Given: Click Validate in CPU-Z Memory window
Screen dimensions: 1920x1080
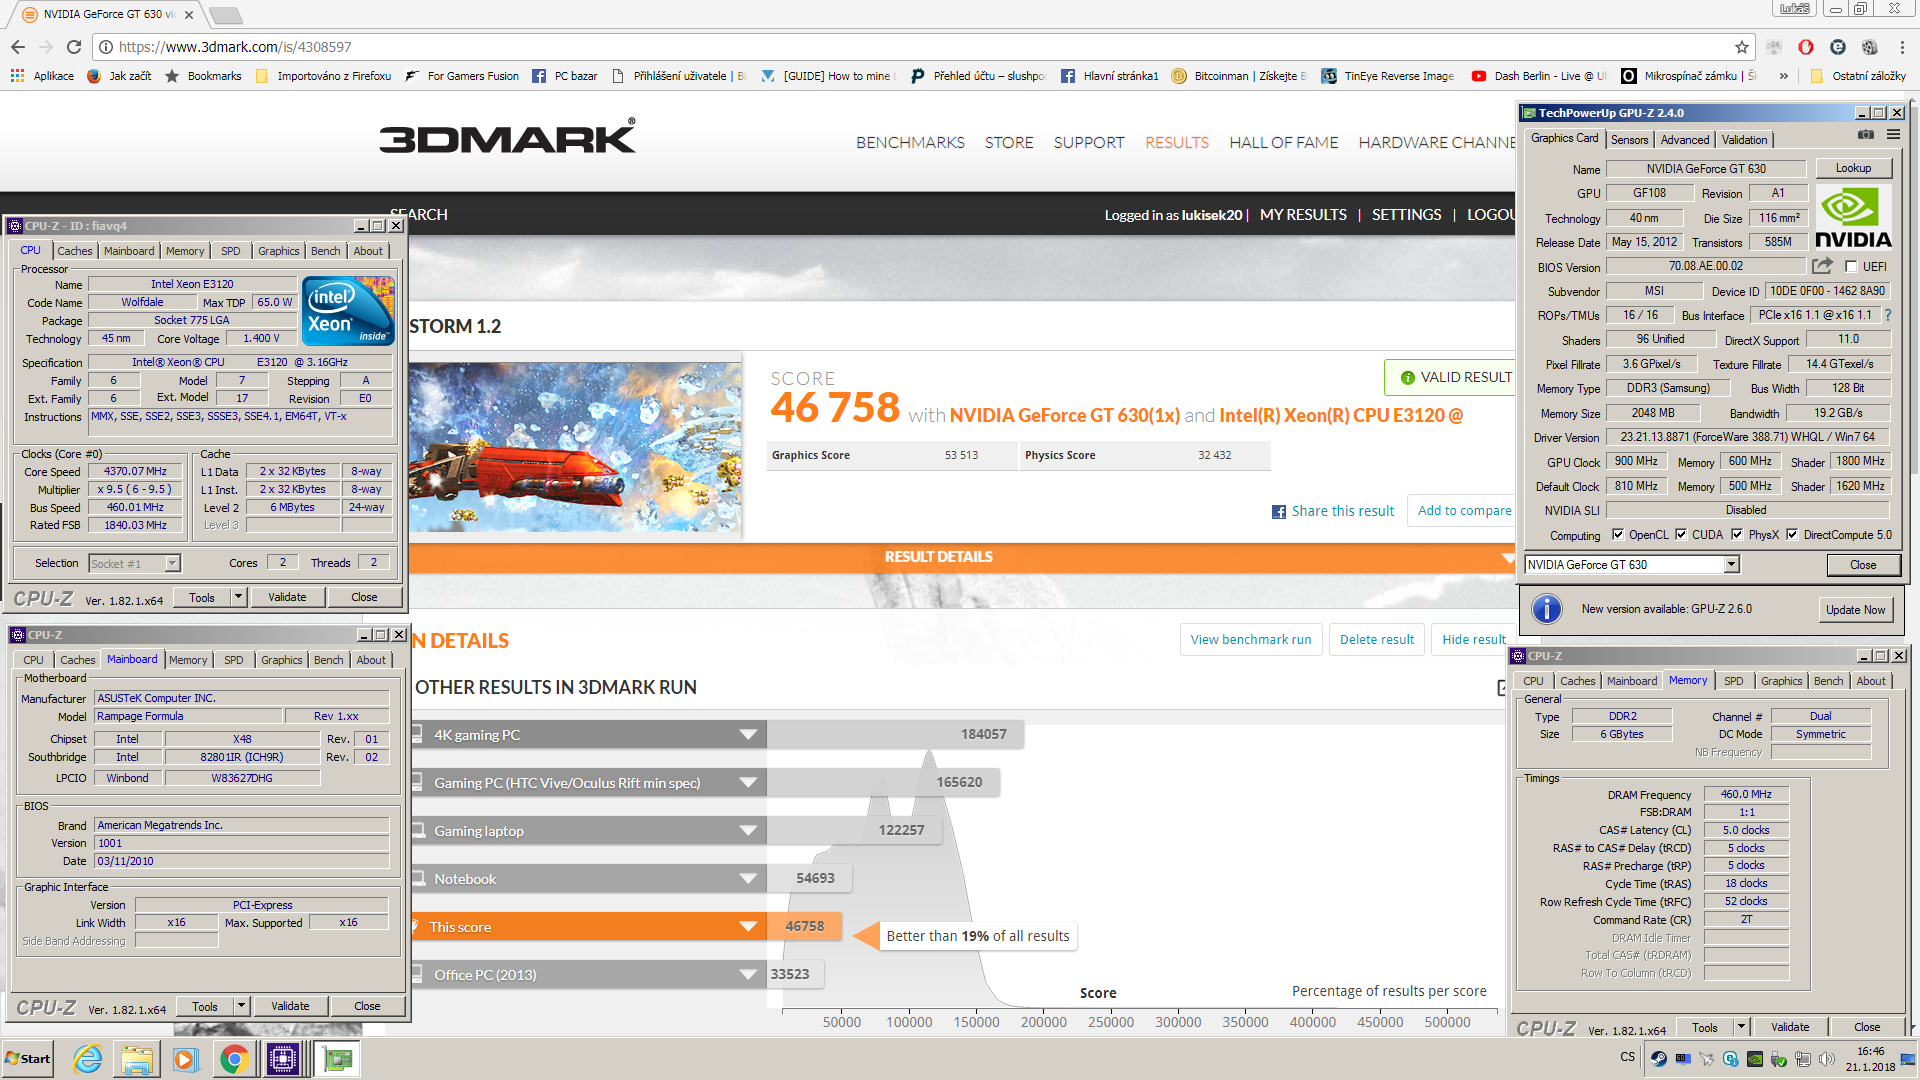Looking at the screenshot, I should (x=1789, y=1027).
